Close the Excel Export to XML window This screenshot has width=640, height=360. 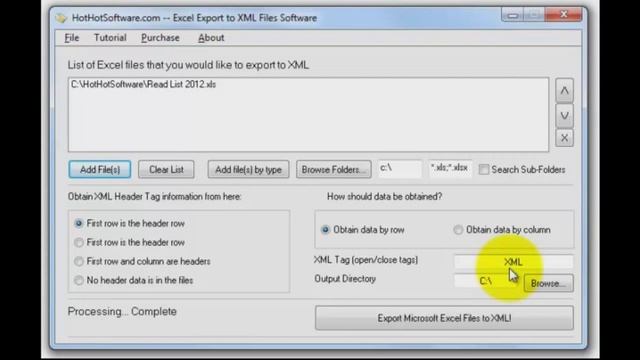coord(564,15)
